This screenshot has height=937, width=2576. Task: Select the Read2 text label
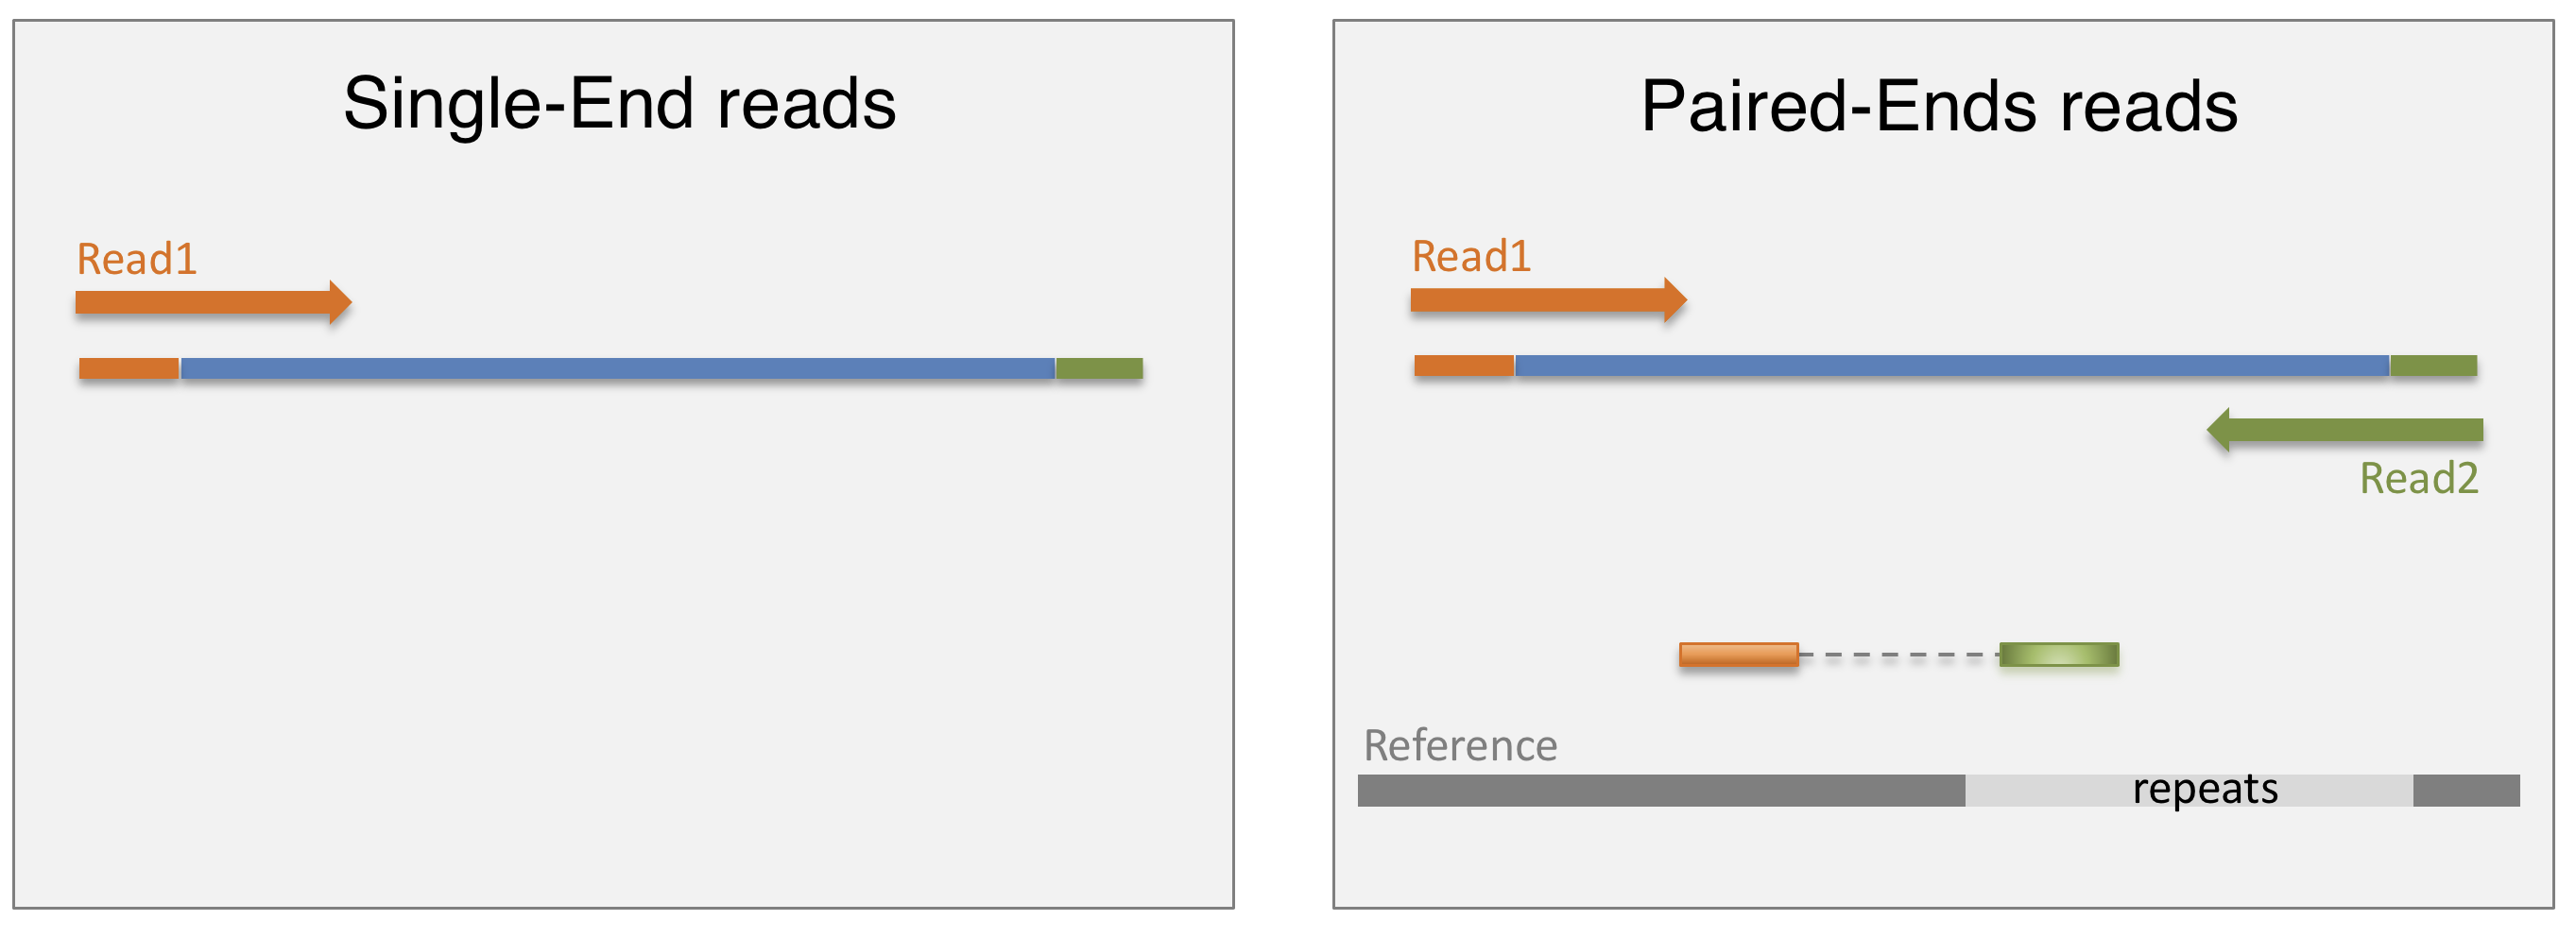click(x=2418, y=479)
